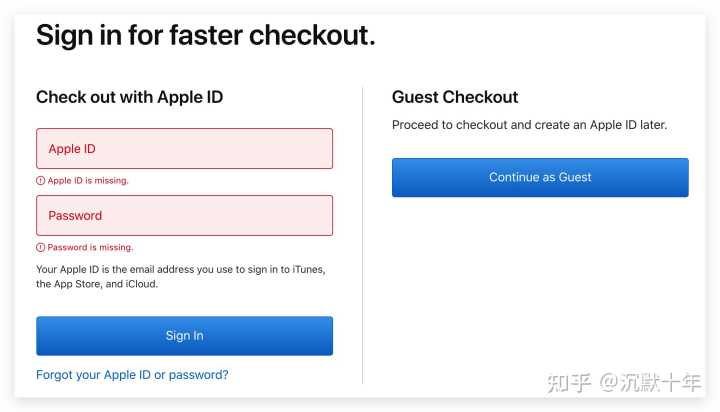The image size is (720, 412).
Task: Click the 知乎 logo in the watermark
Action: pyautogui.click(x=569, y=383)
